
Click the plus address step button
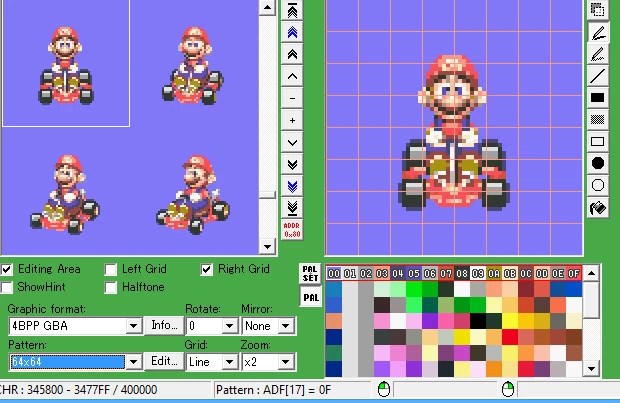coord(292,120)
